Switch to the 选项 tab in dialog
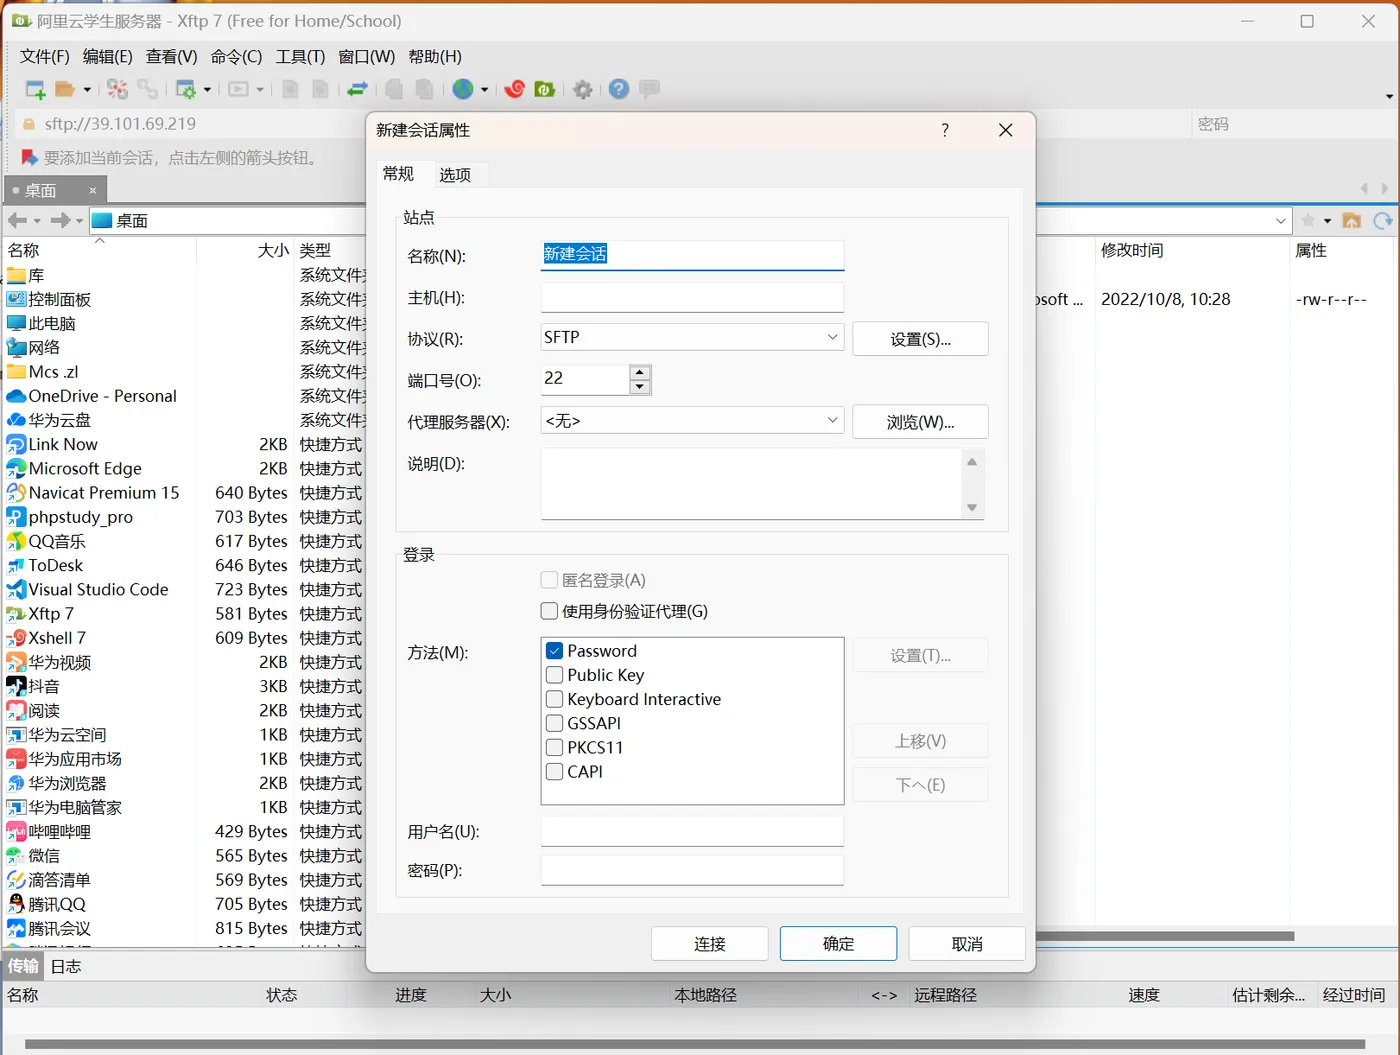The width and height of the screenshot is (1400, 1055). click(x=455, y=175)
